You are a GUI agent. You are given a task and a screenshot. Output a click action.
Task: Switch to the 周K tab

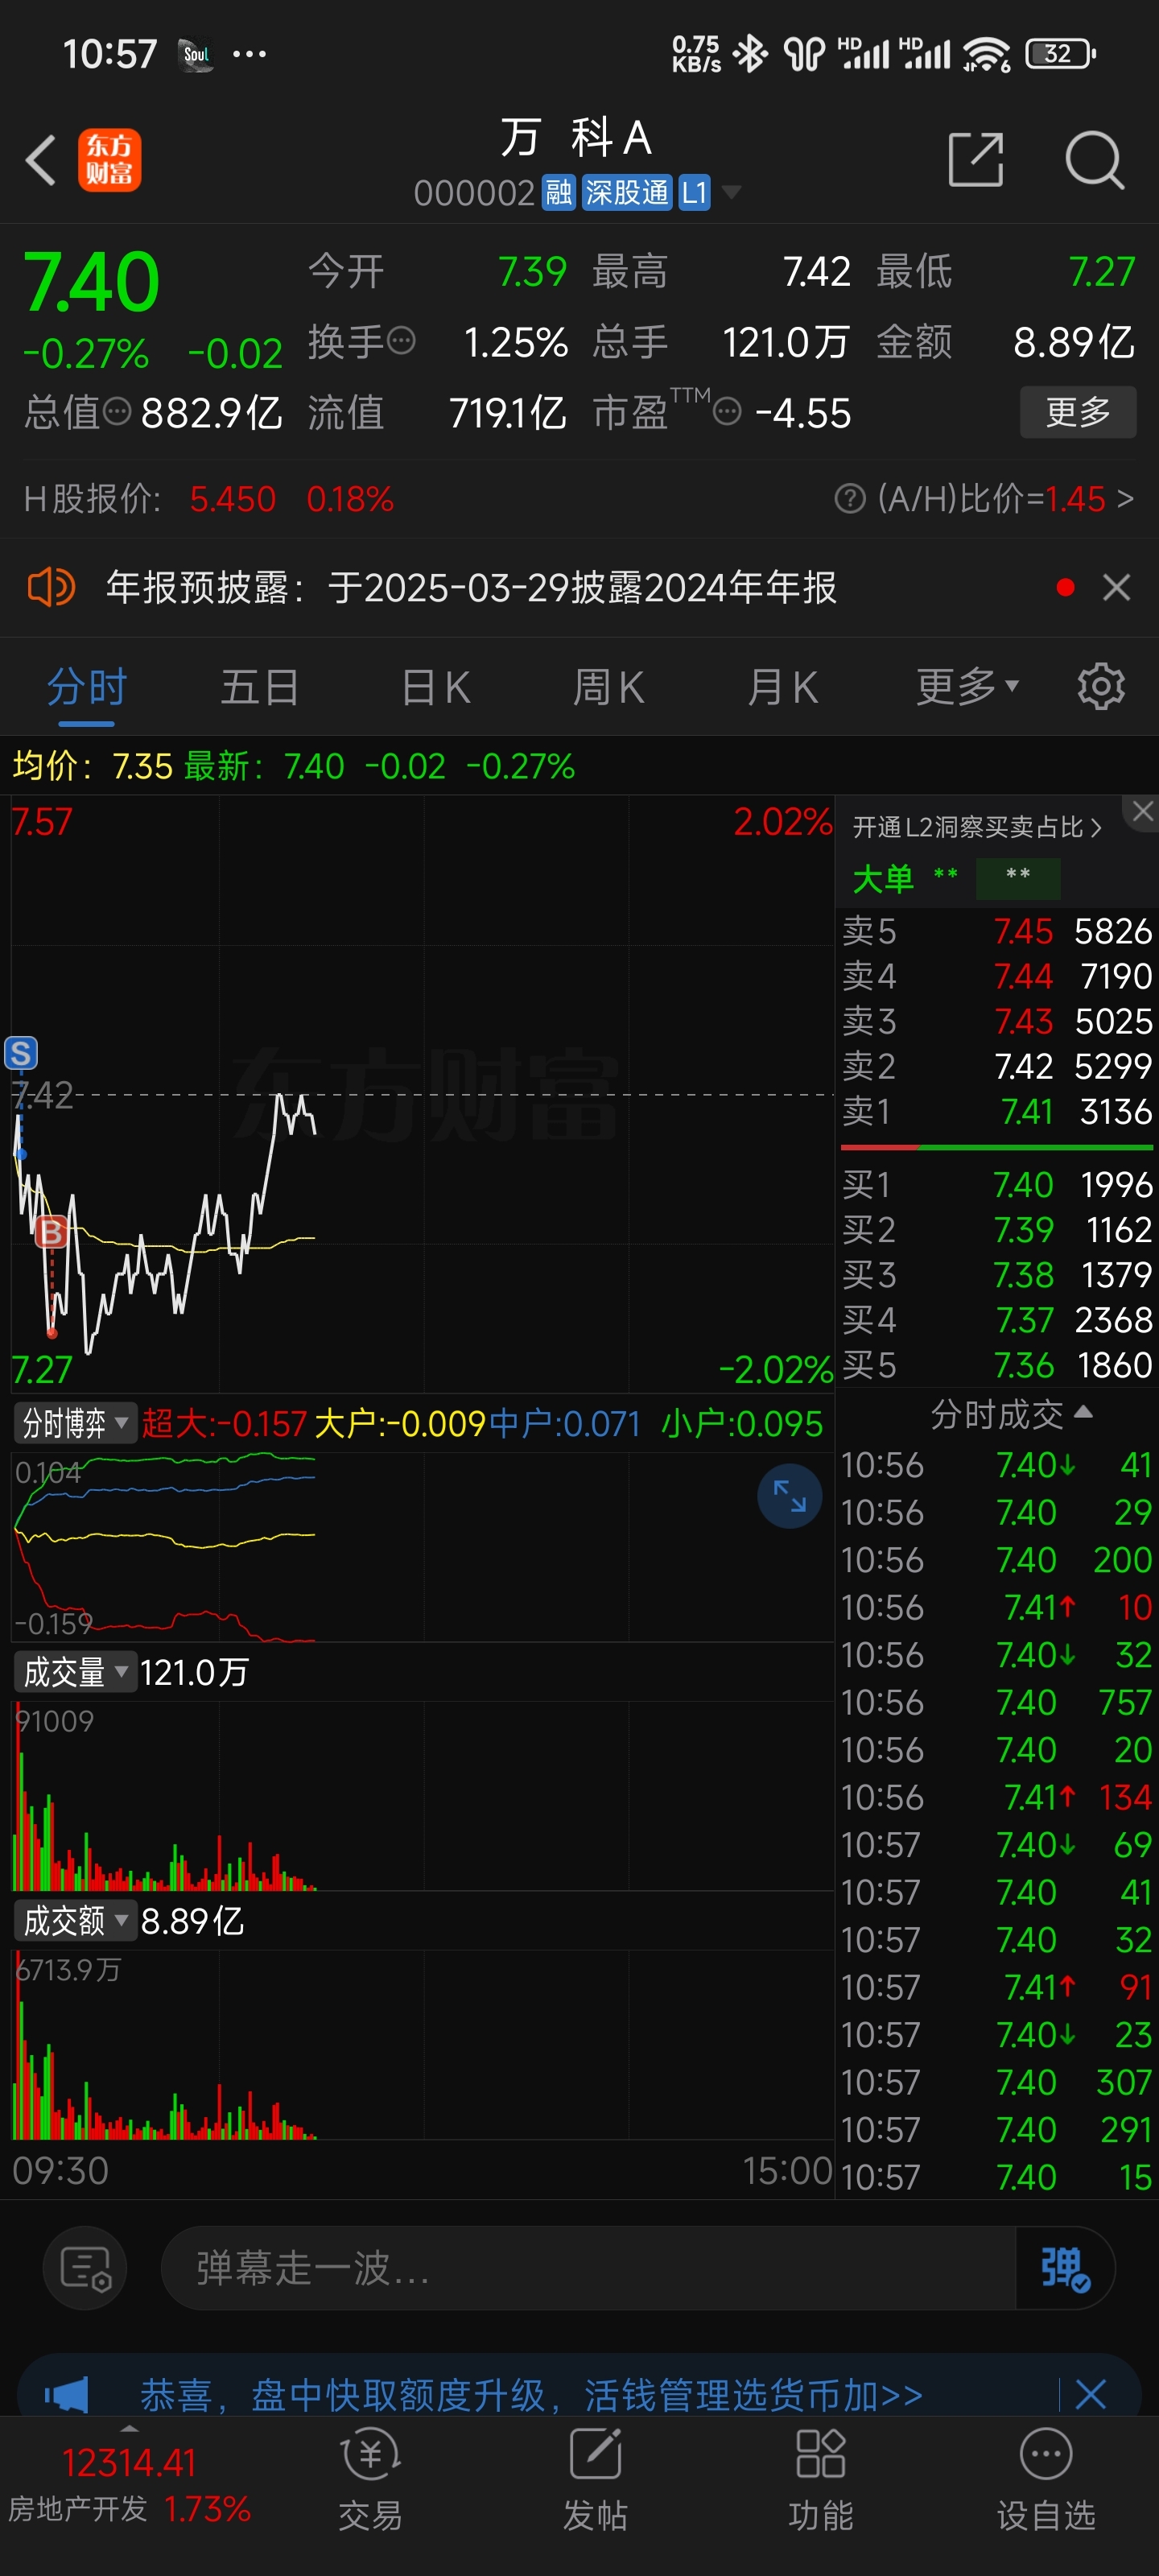click(608, 688)
